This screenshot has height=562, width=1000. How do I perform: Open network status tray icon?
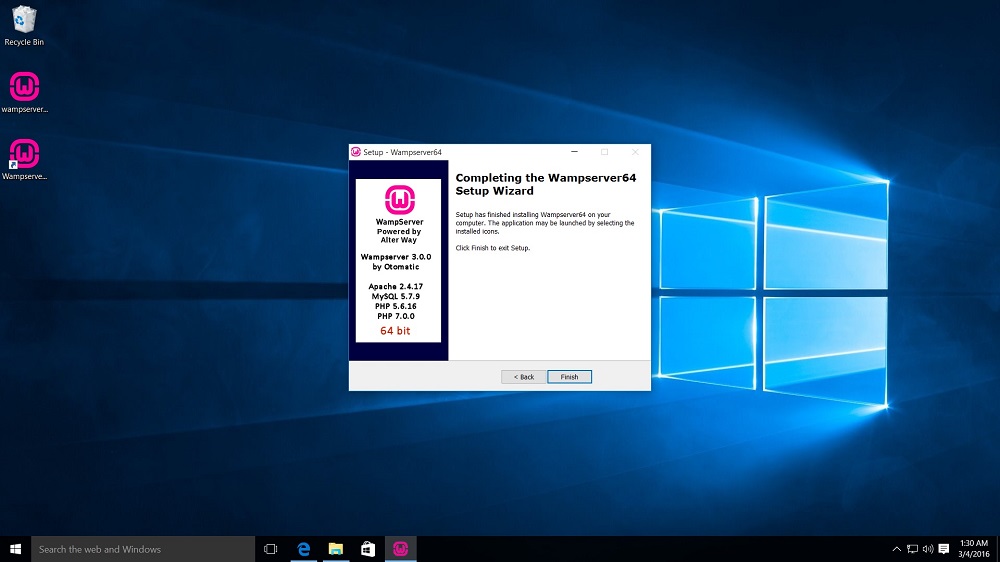(x=913, y=549)
